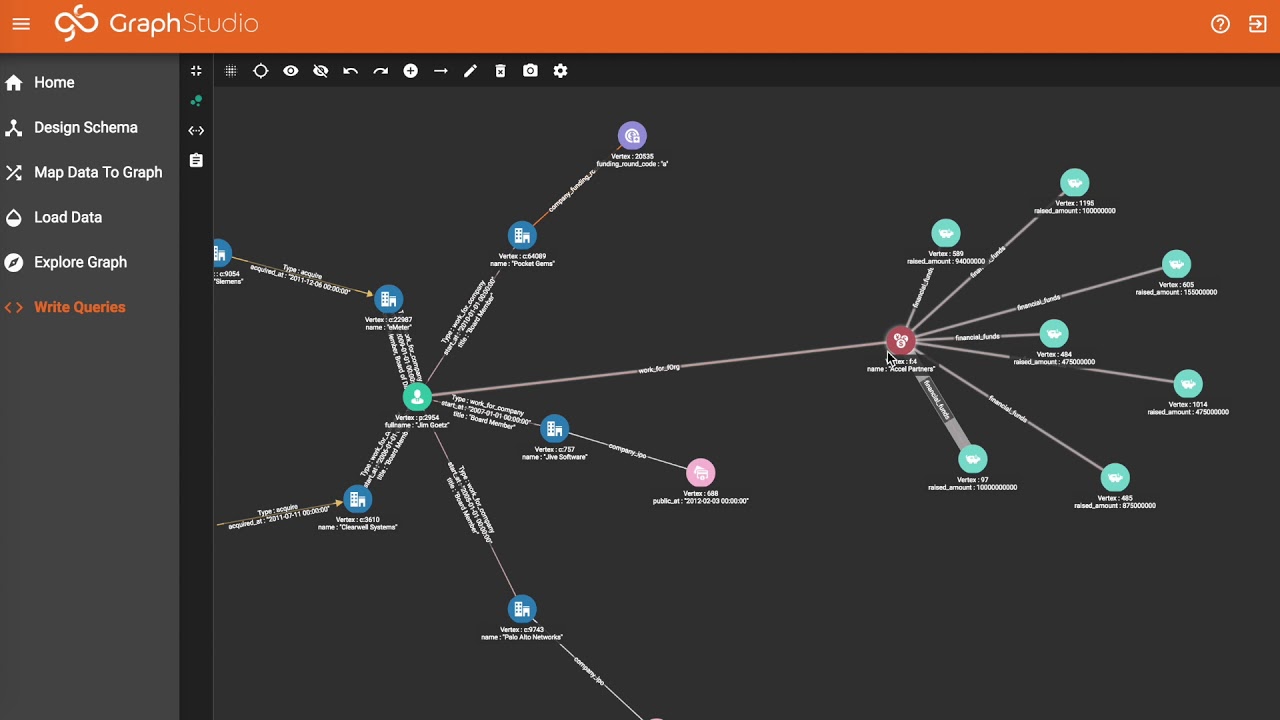Select the funding round vertex 20535
The height and width of the screenshot is (720, 1280).
[x=632, y=136]
